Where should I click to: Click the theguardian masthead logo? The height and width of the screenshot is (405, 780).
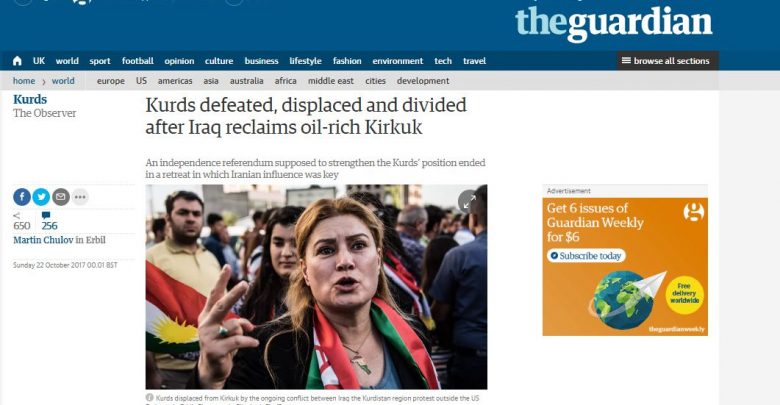pyautogui.click(x=614, y=22)
